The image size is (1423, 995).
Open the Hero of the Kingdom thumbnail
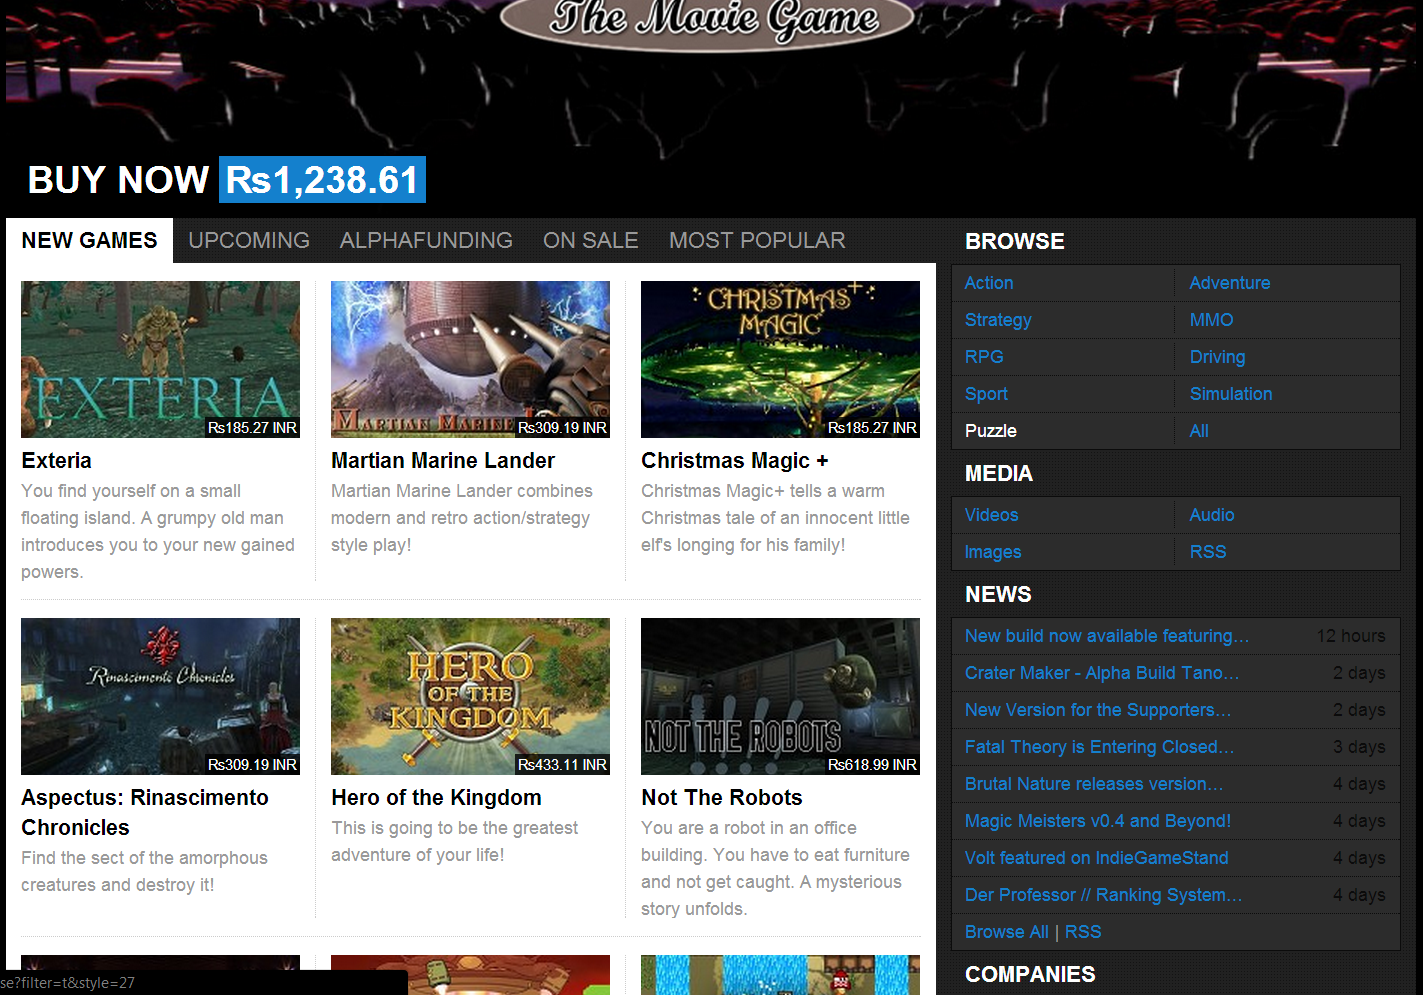(x=470, y=696)
